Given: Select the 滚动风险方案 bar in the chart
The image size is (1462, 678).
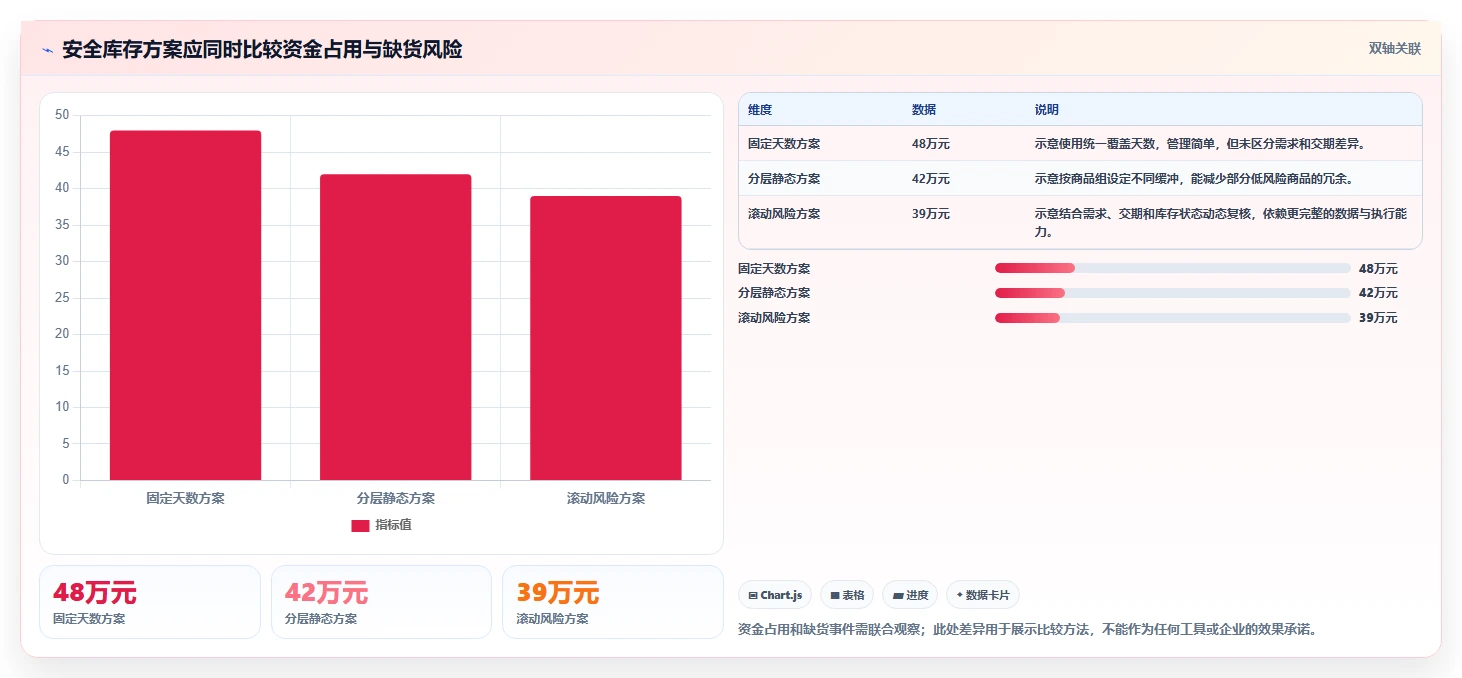Looking at the screenshot, I should (x=606, y=338).
